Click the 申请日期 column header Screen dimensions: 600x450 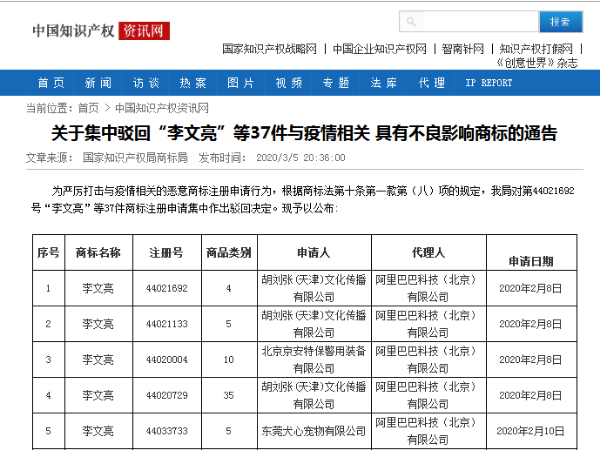(531, 261)
